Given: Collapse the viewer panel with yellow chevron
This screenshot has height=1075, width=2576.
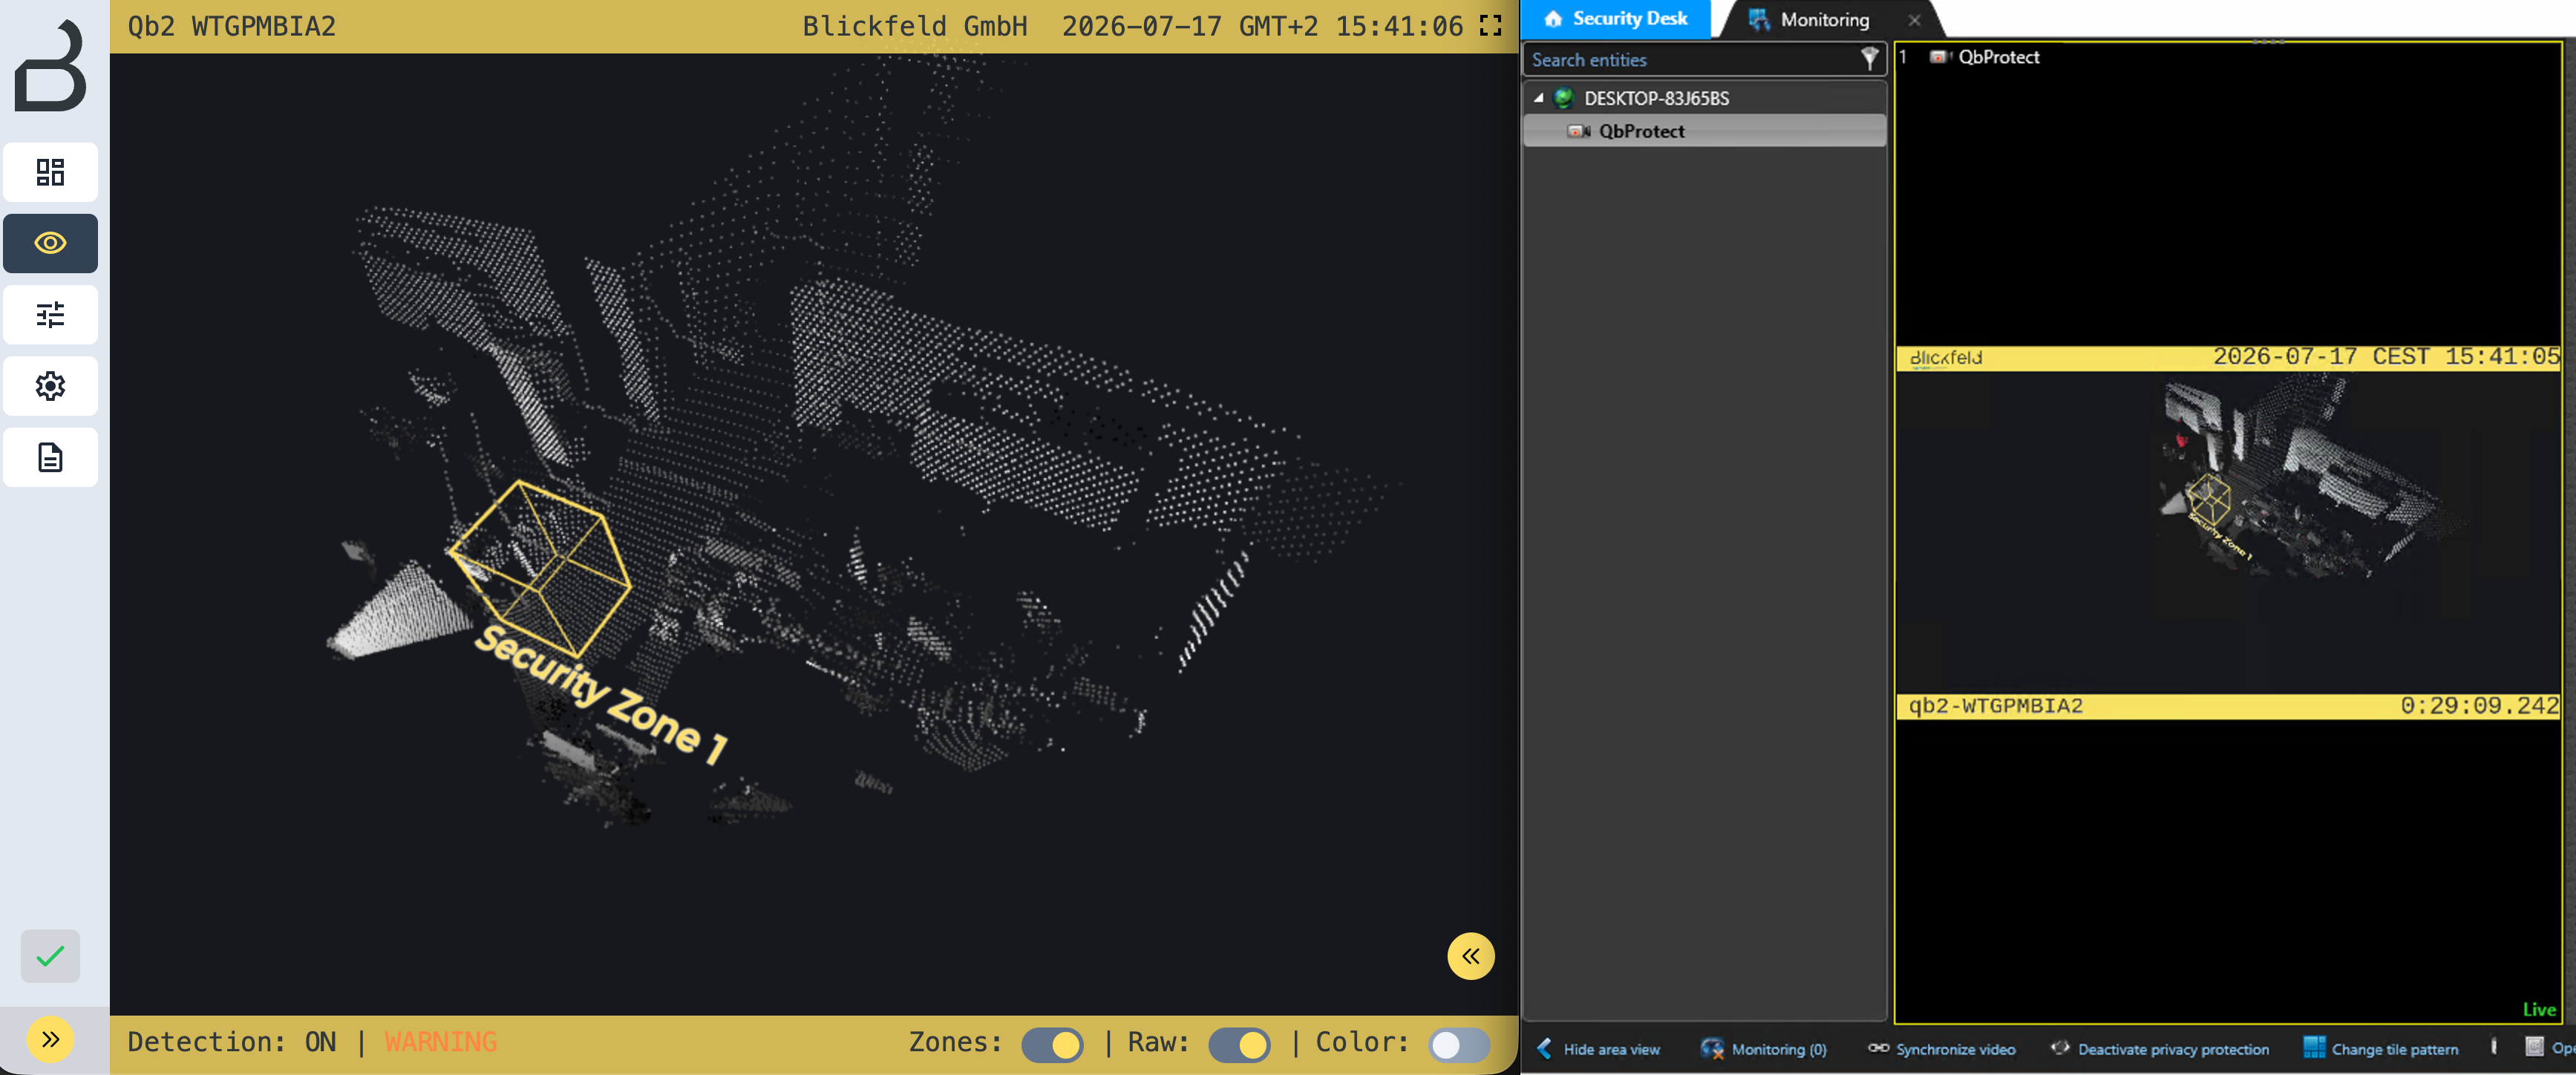Looking at the screenshot, I should pyautogui.click(x=1471, y=956).
